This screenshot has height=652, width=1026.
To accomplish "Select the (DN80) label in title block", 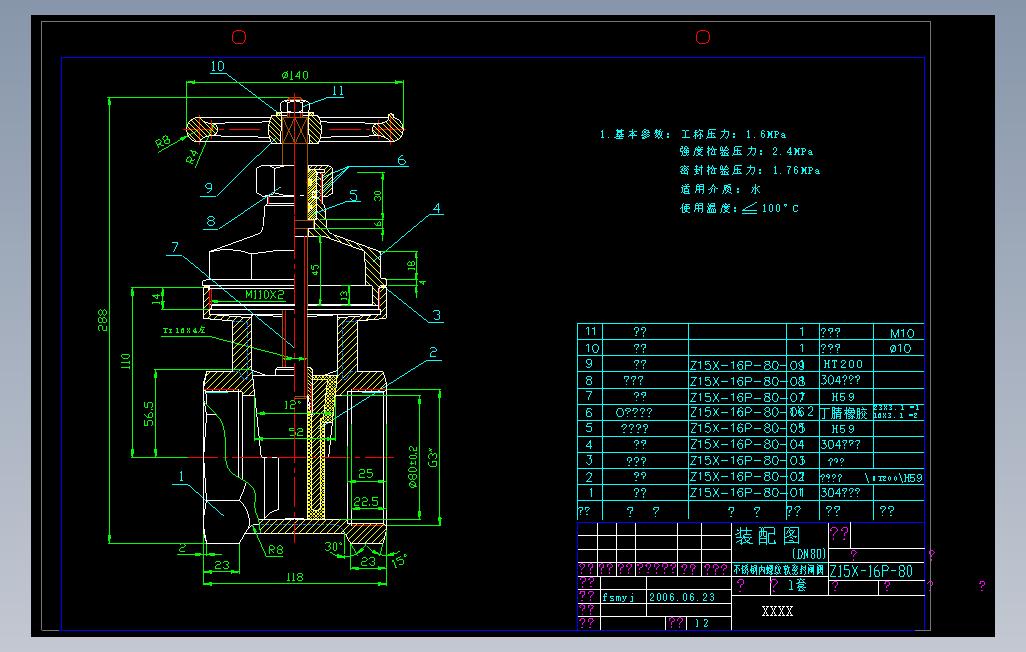I will coord(808,554).
